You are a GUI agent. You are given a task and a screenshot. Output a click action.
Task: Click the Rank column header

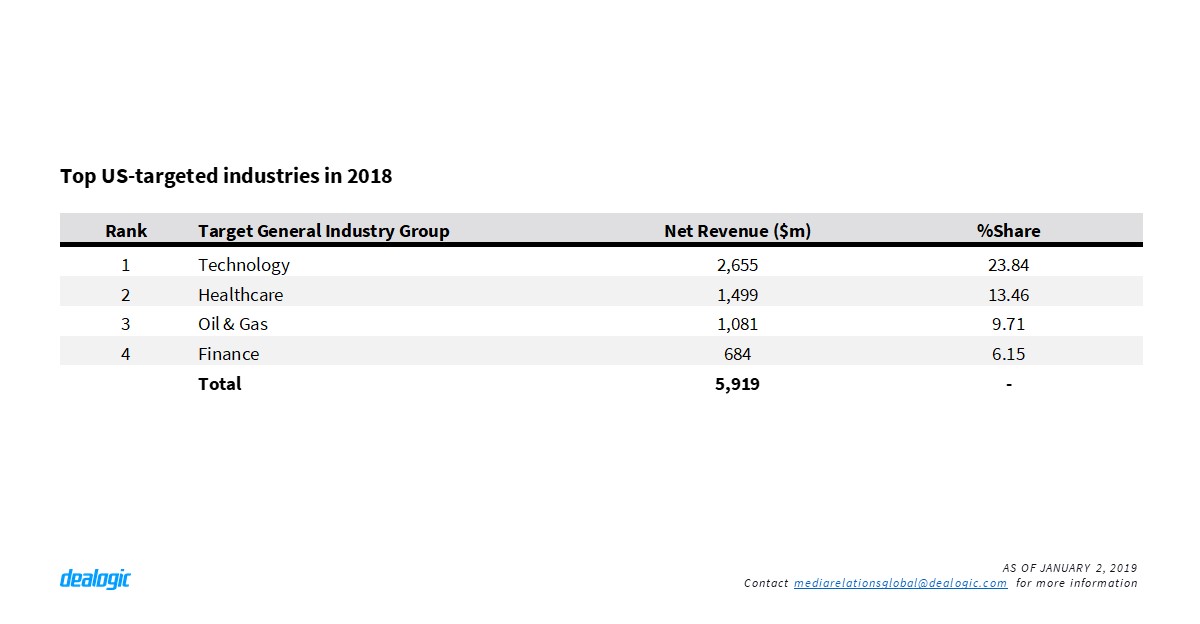126,231
